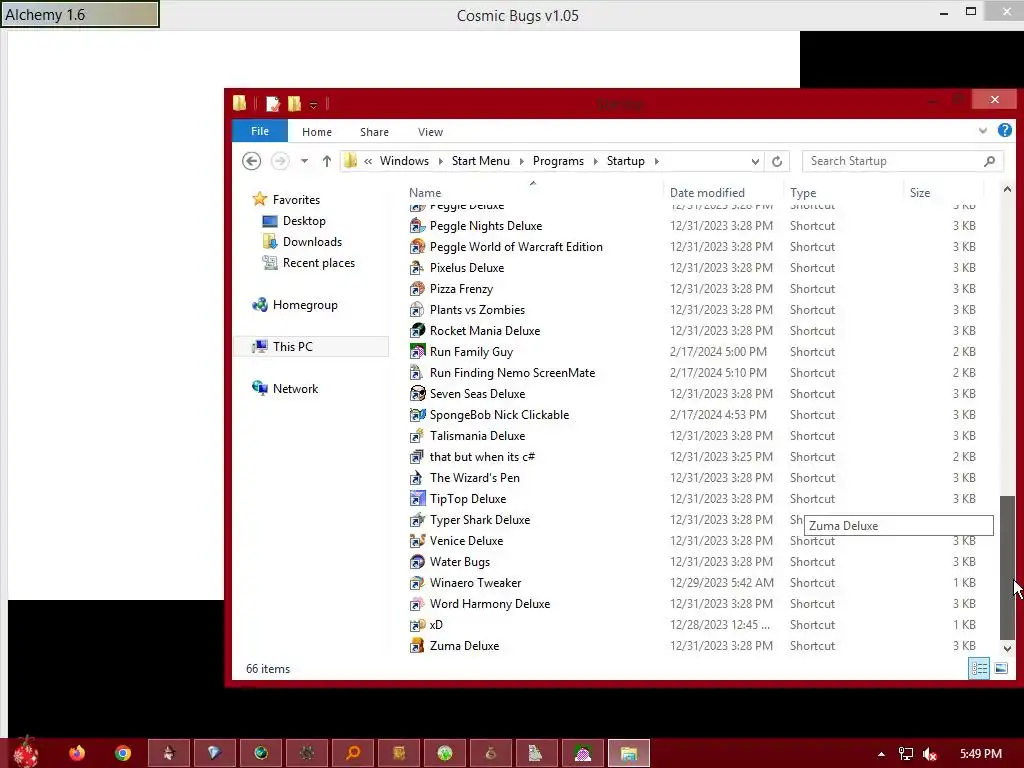1024x768 pixels.
Task: Click Programs in the address breadcrumb
Action: [558, 161]
